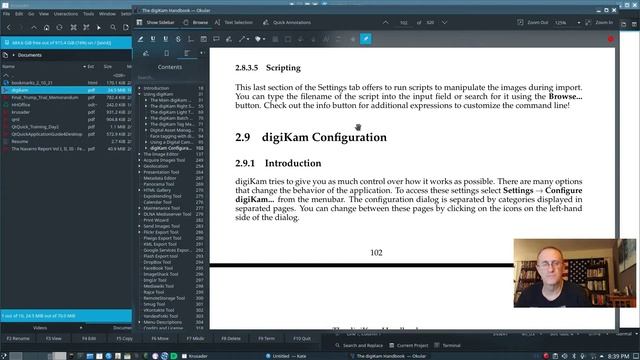Select the strikeout annotation tool

178,39
